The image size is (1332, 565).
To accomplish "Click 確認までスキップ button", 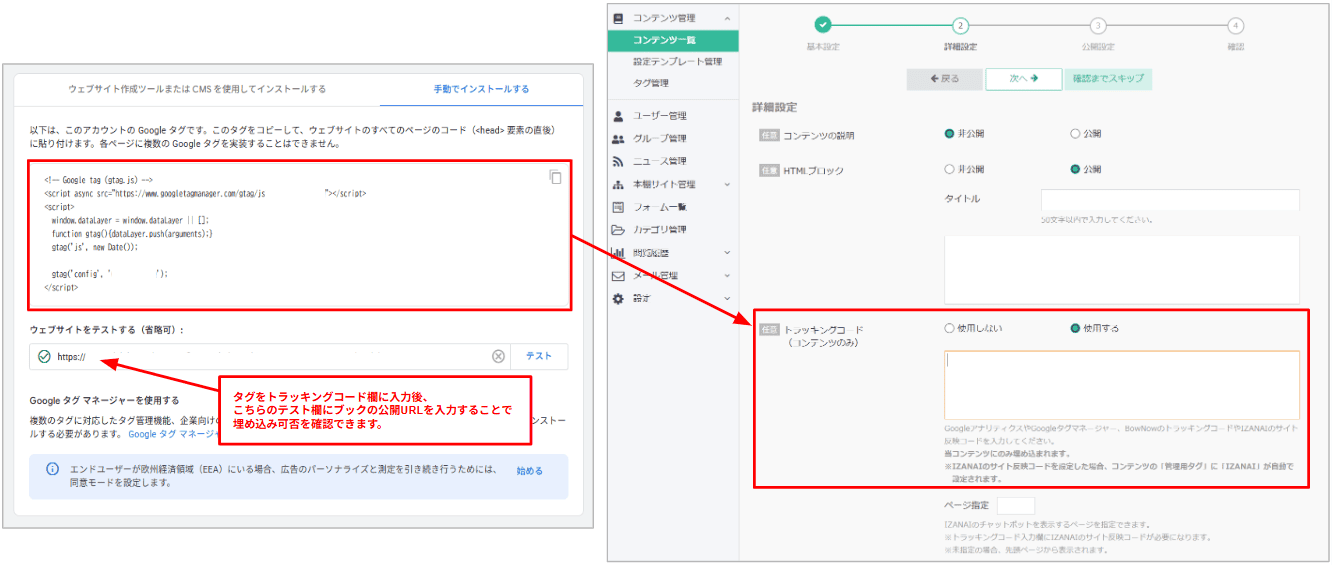I will click(x=1108, y=79).
